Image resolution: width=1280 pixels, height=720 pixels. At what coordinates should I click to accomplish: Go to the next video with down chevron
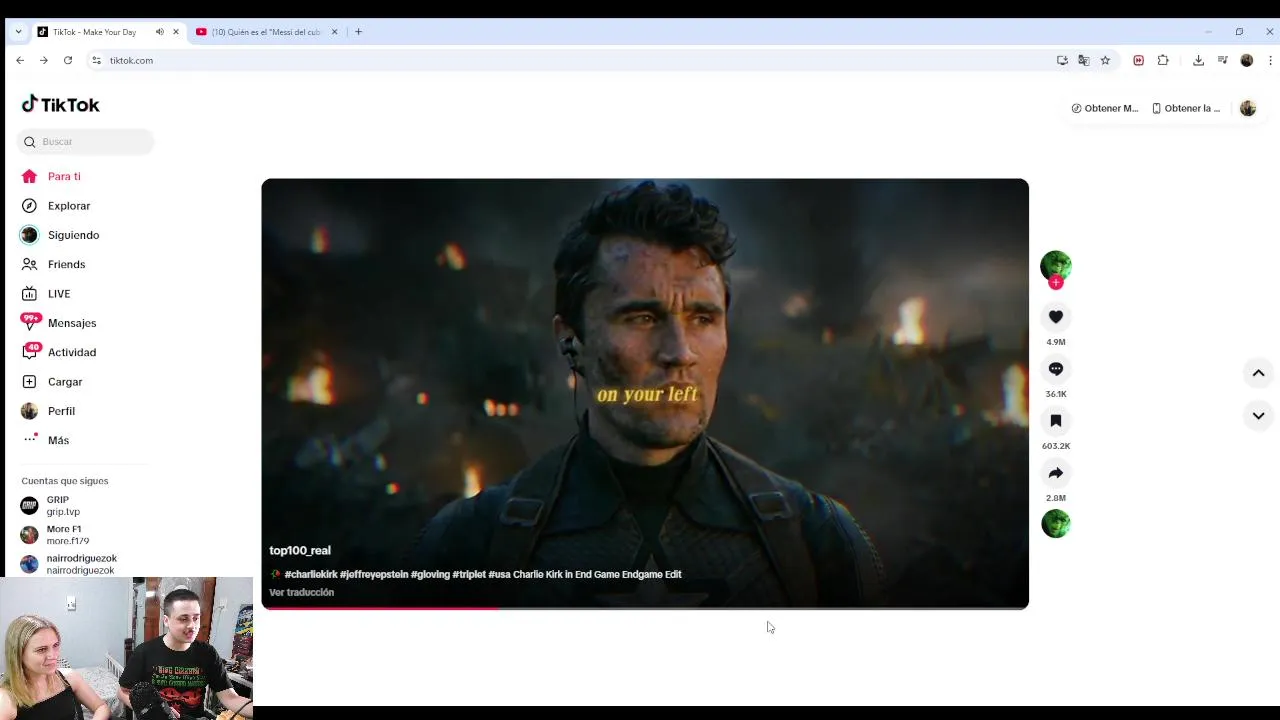[1258, 415]
